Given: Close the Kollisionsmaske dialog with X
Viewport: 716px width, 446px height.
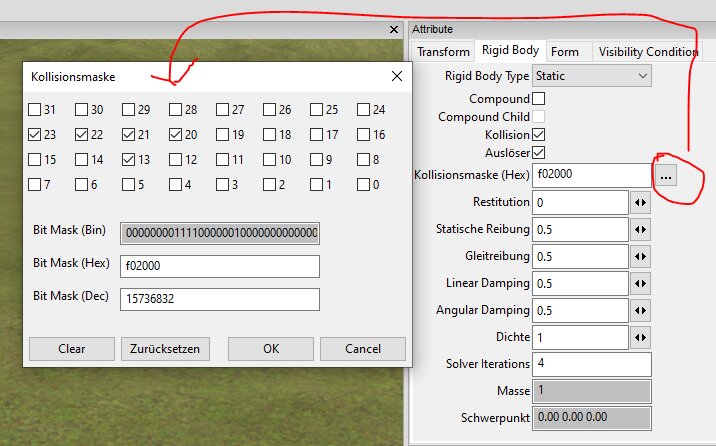Looking at the screenshot, I should click(x=396, y=76).
